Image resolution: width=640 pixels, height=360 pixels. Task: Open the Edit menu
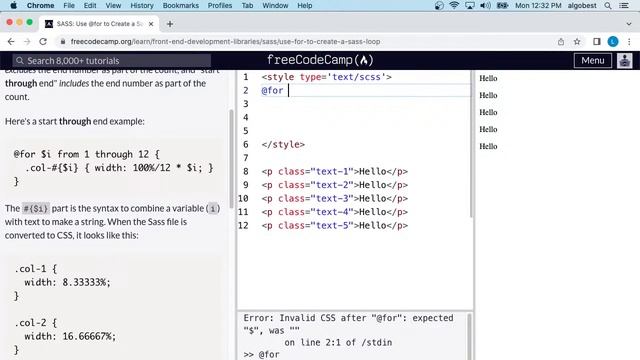[x=90, y=5]
